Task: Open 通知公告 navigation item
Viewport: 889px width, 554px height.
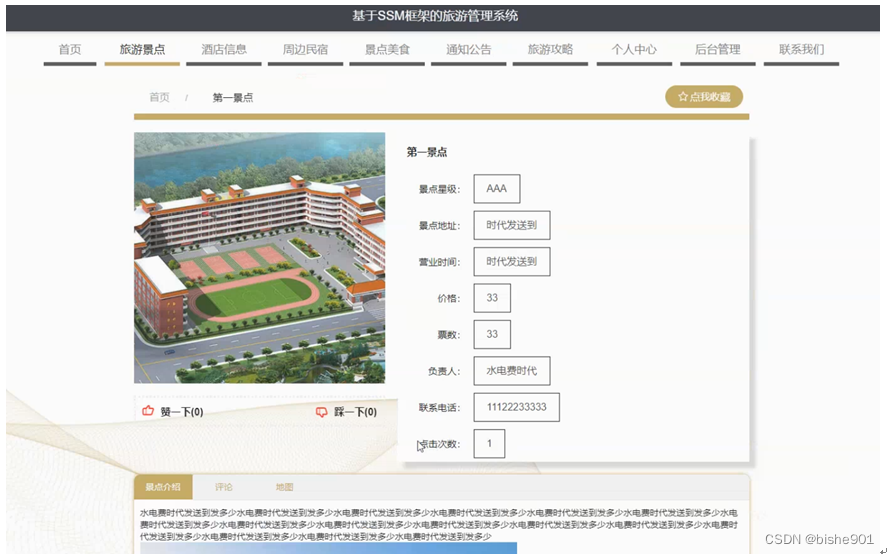Action: click(468, 49)
